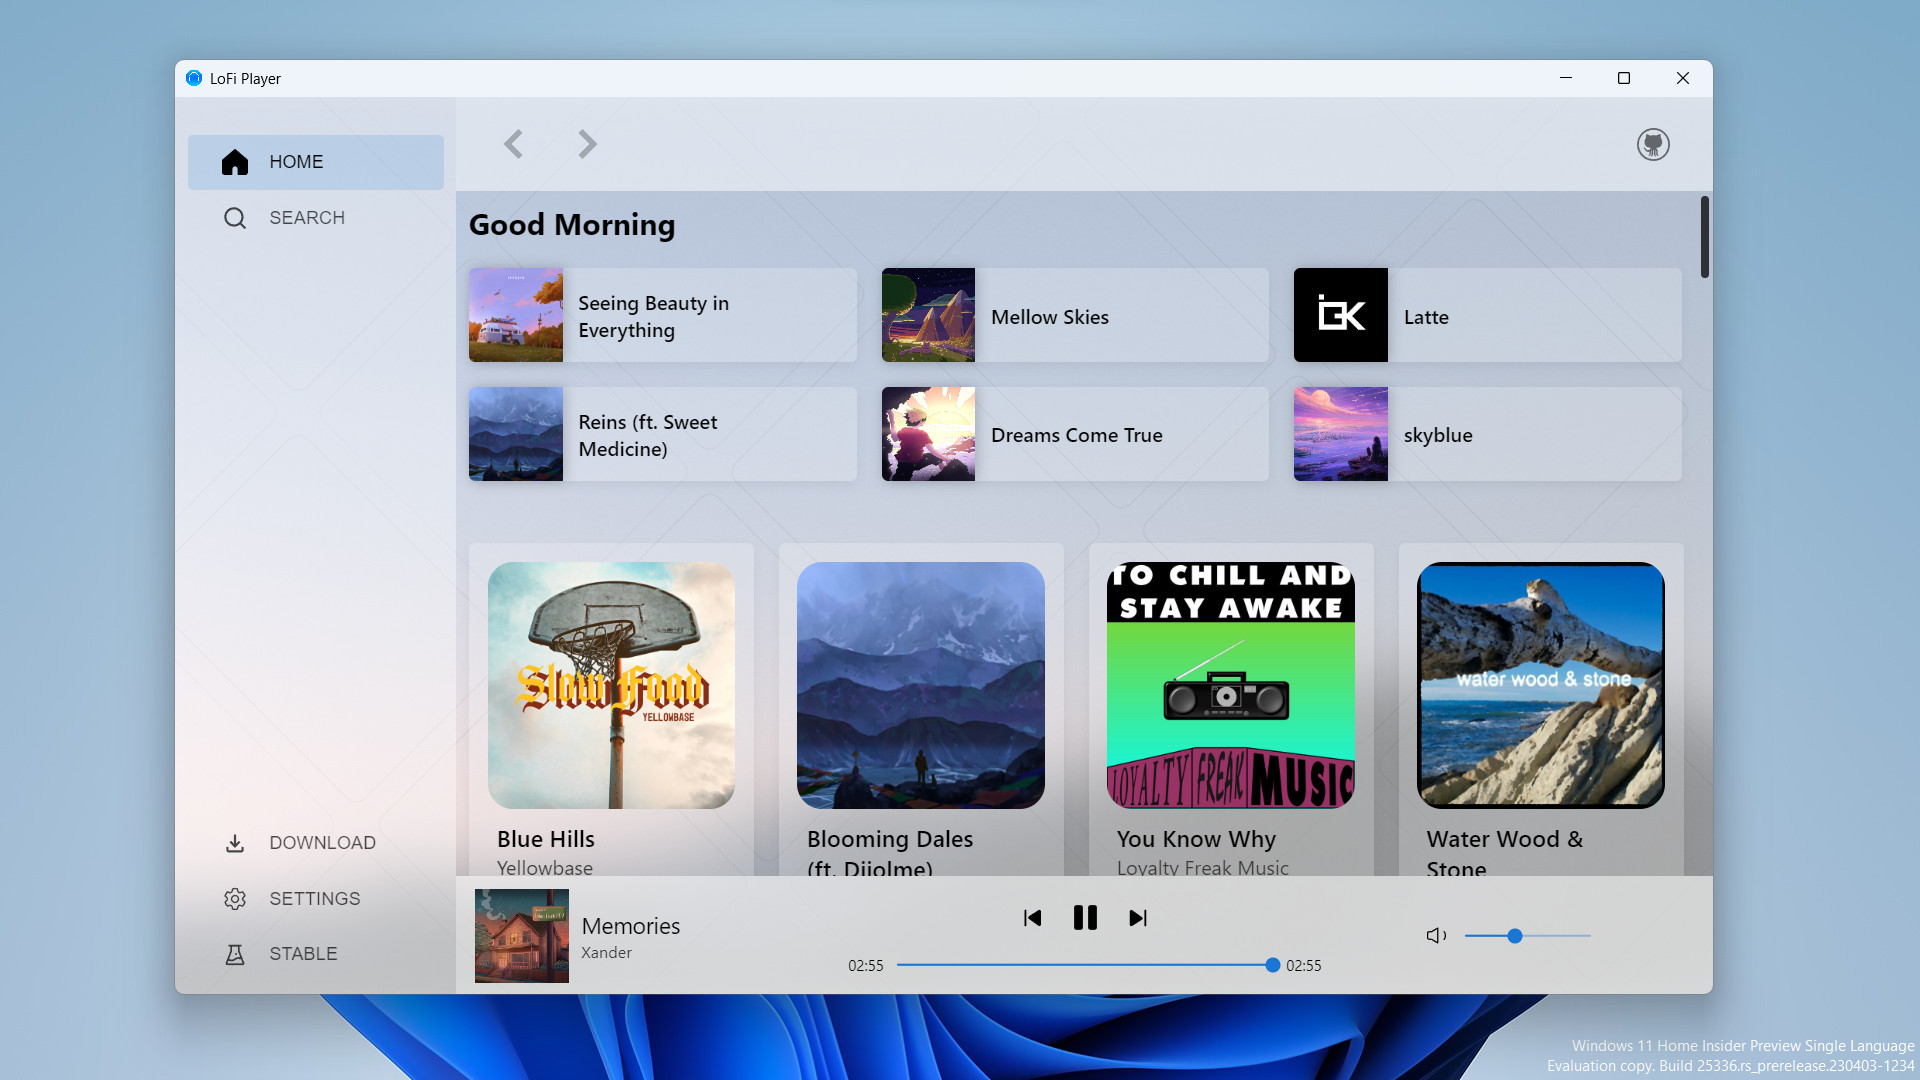This screenshot has width=1920, height=1080.
Task: Go forward with the right chevron
Action: (x=587, y=144)
